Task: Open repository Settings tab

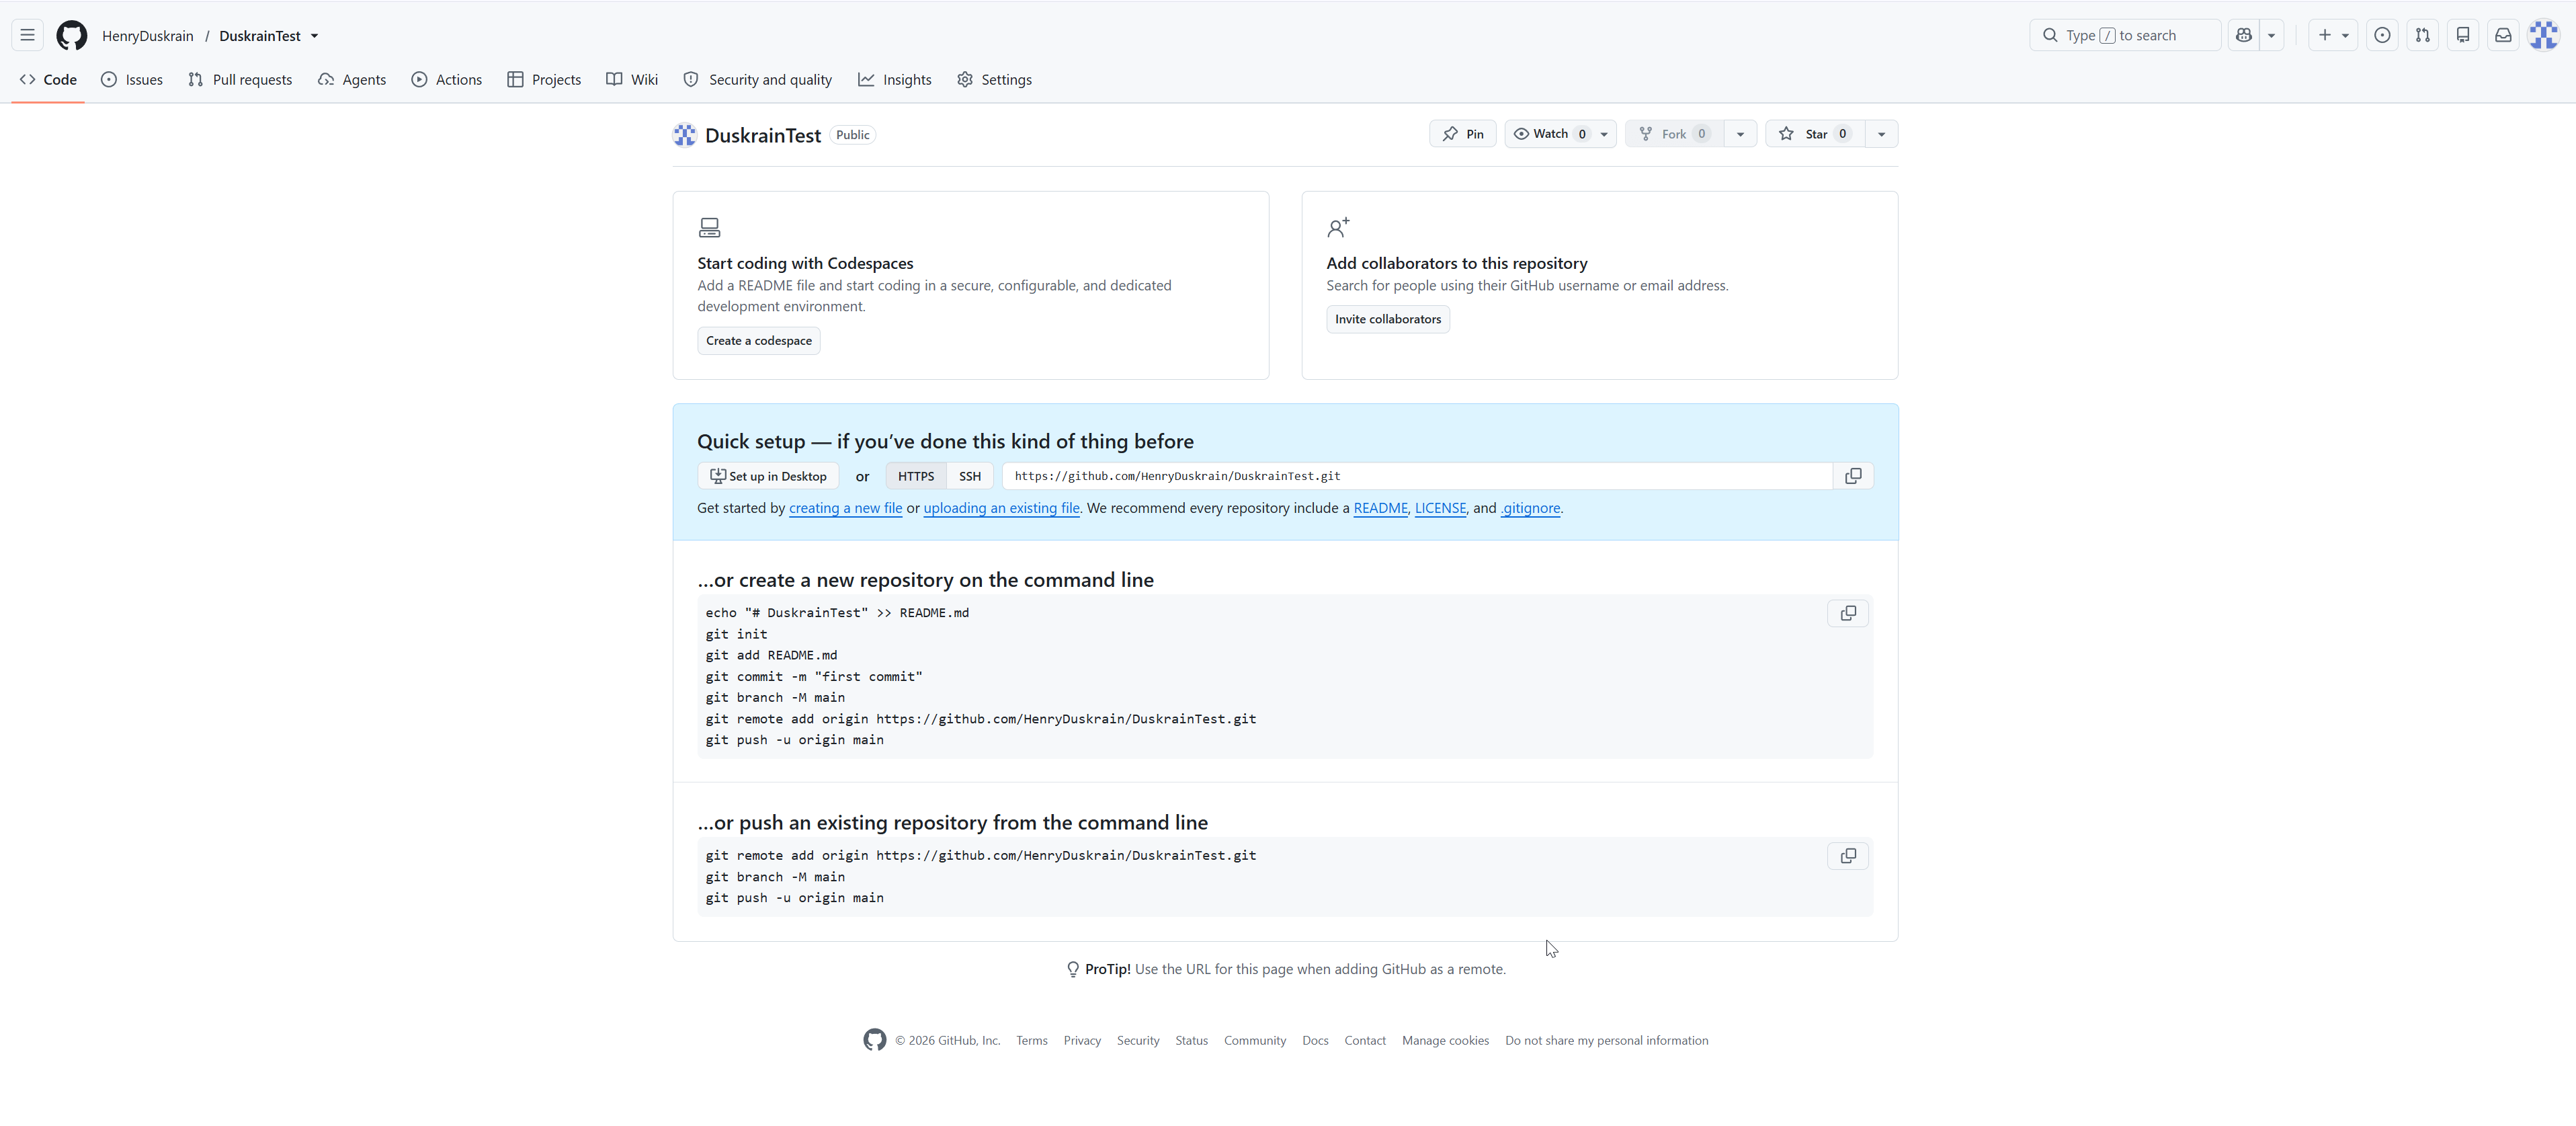Action: (x=994, y=79)
